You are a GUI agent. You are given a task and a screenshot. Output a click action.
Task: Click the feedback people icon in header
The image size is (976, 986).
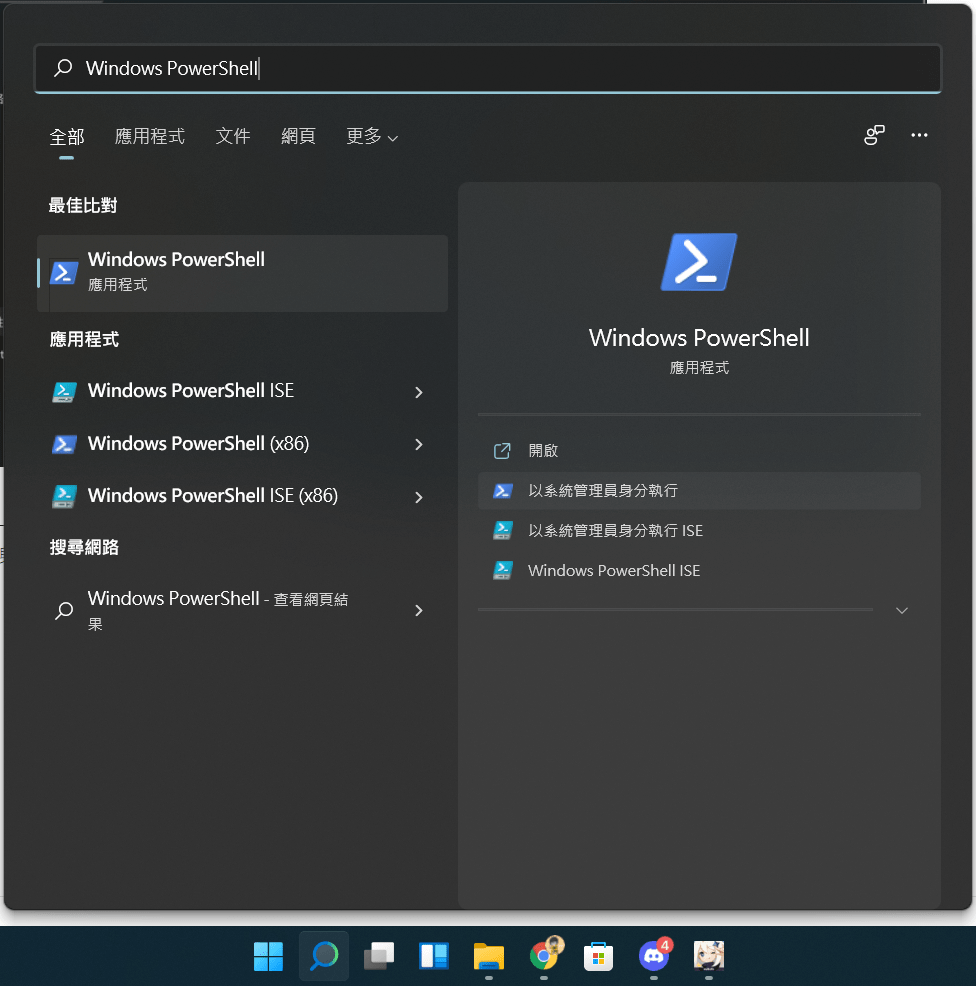pyautogui.click(x=874, y=136)
